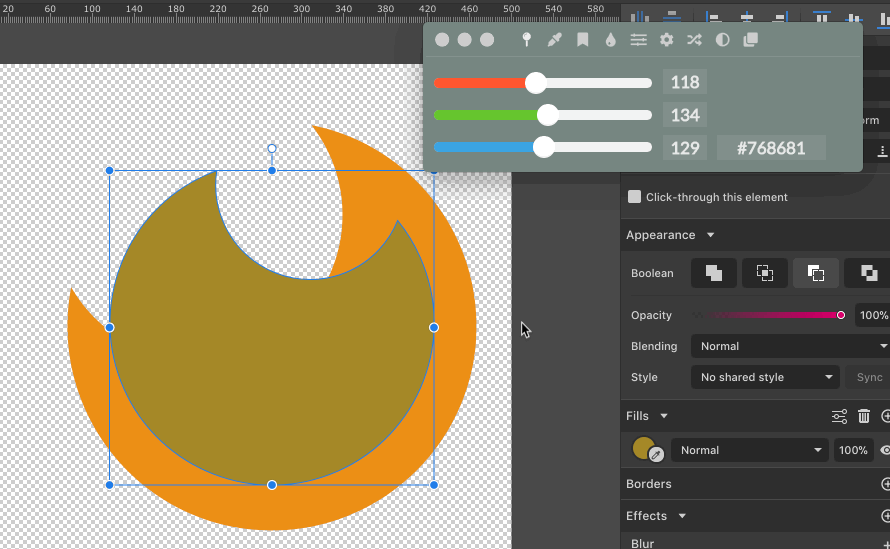Image resolution: width=890 pixels, height=549 pixels.
Task: Collapse the Fills section arrow
Action: click(664, 416)
